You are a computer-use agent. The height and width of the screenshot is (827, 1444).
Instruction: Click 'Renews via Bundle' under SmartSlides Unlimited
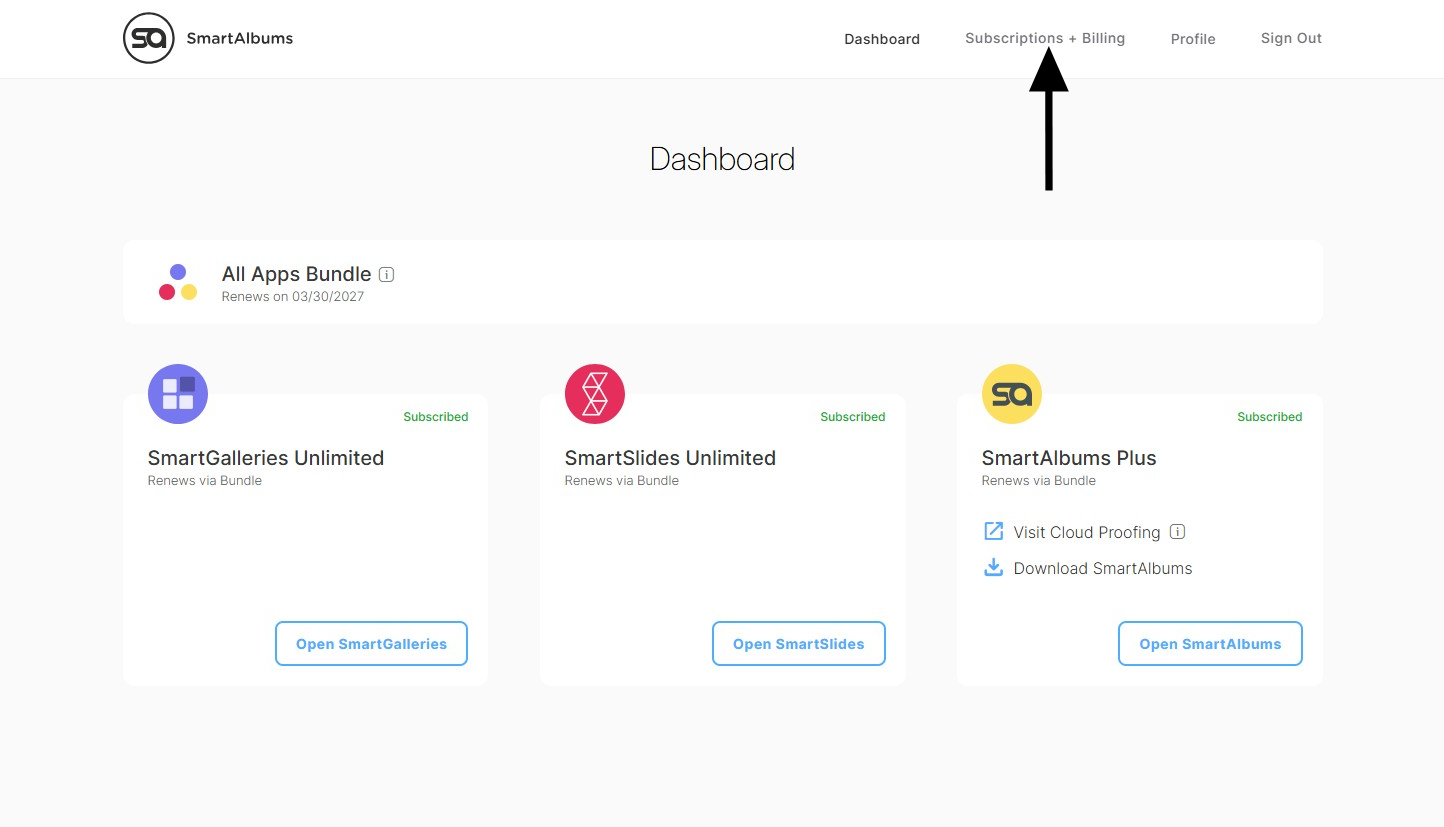(x=622, y=481)
